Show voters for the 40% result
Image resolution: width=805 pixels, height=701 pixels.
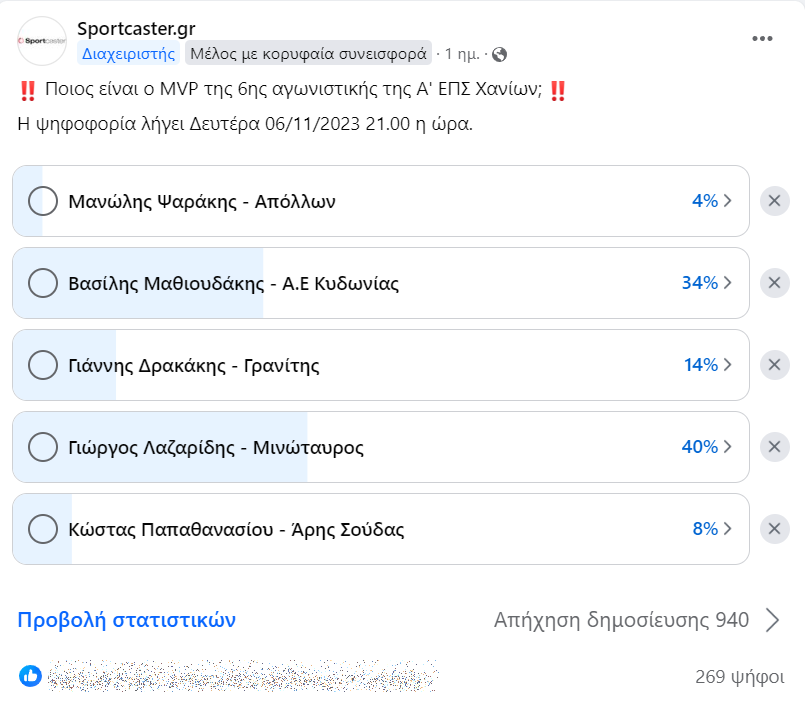[x=707, y=447]
